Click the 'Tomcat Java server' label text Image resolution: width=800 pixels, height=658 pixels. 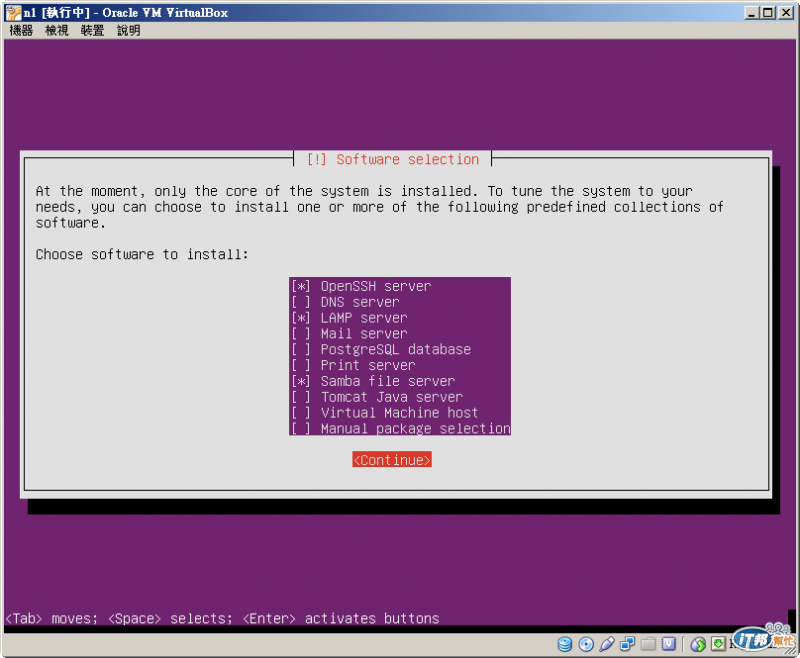[x=392, y=397]
